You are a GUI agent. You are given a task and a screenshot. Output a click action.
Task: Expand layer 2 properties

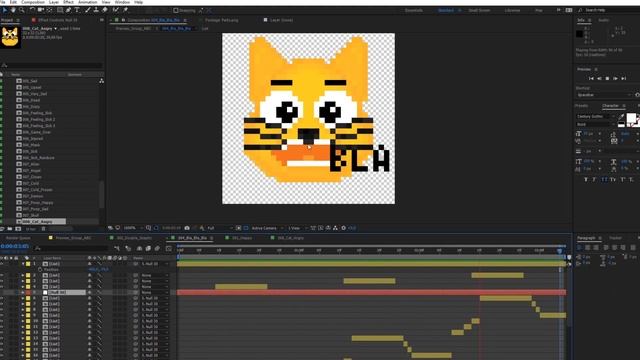[x=22, y=276]
